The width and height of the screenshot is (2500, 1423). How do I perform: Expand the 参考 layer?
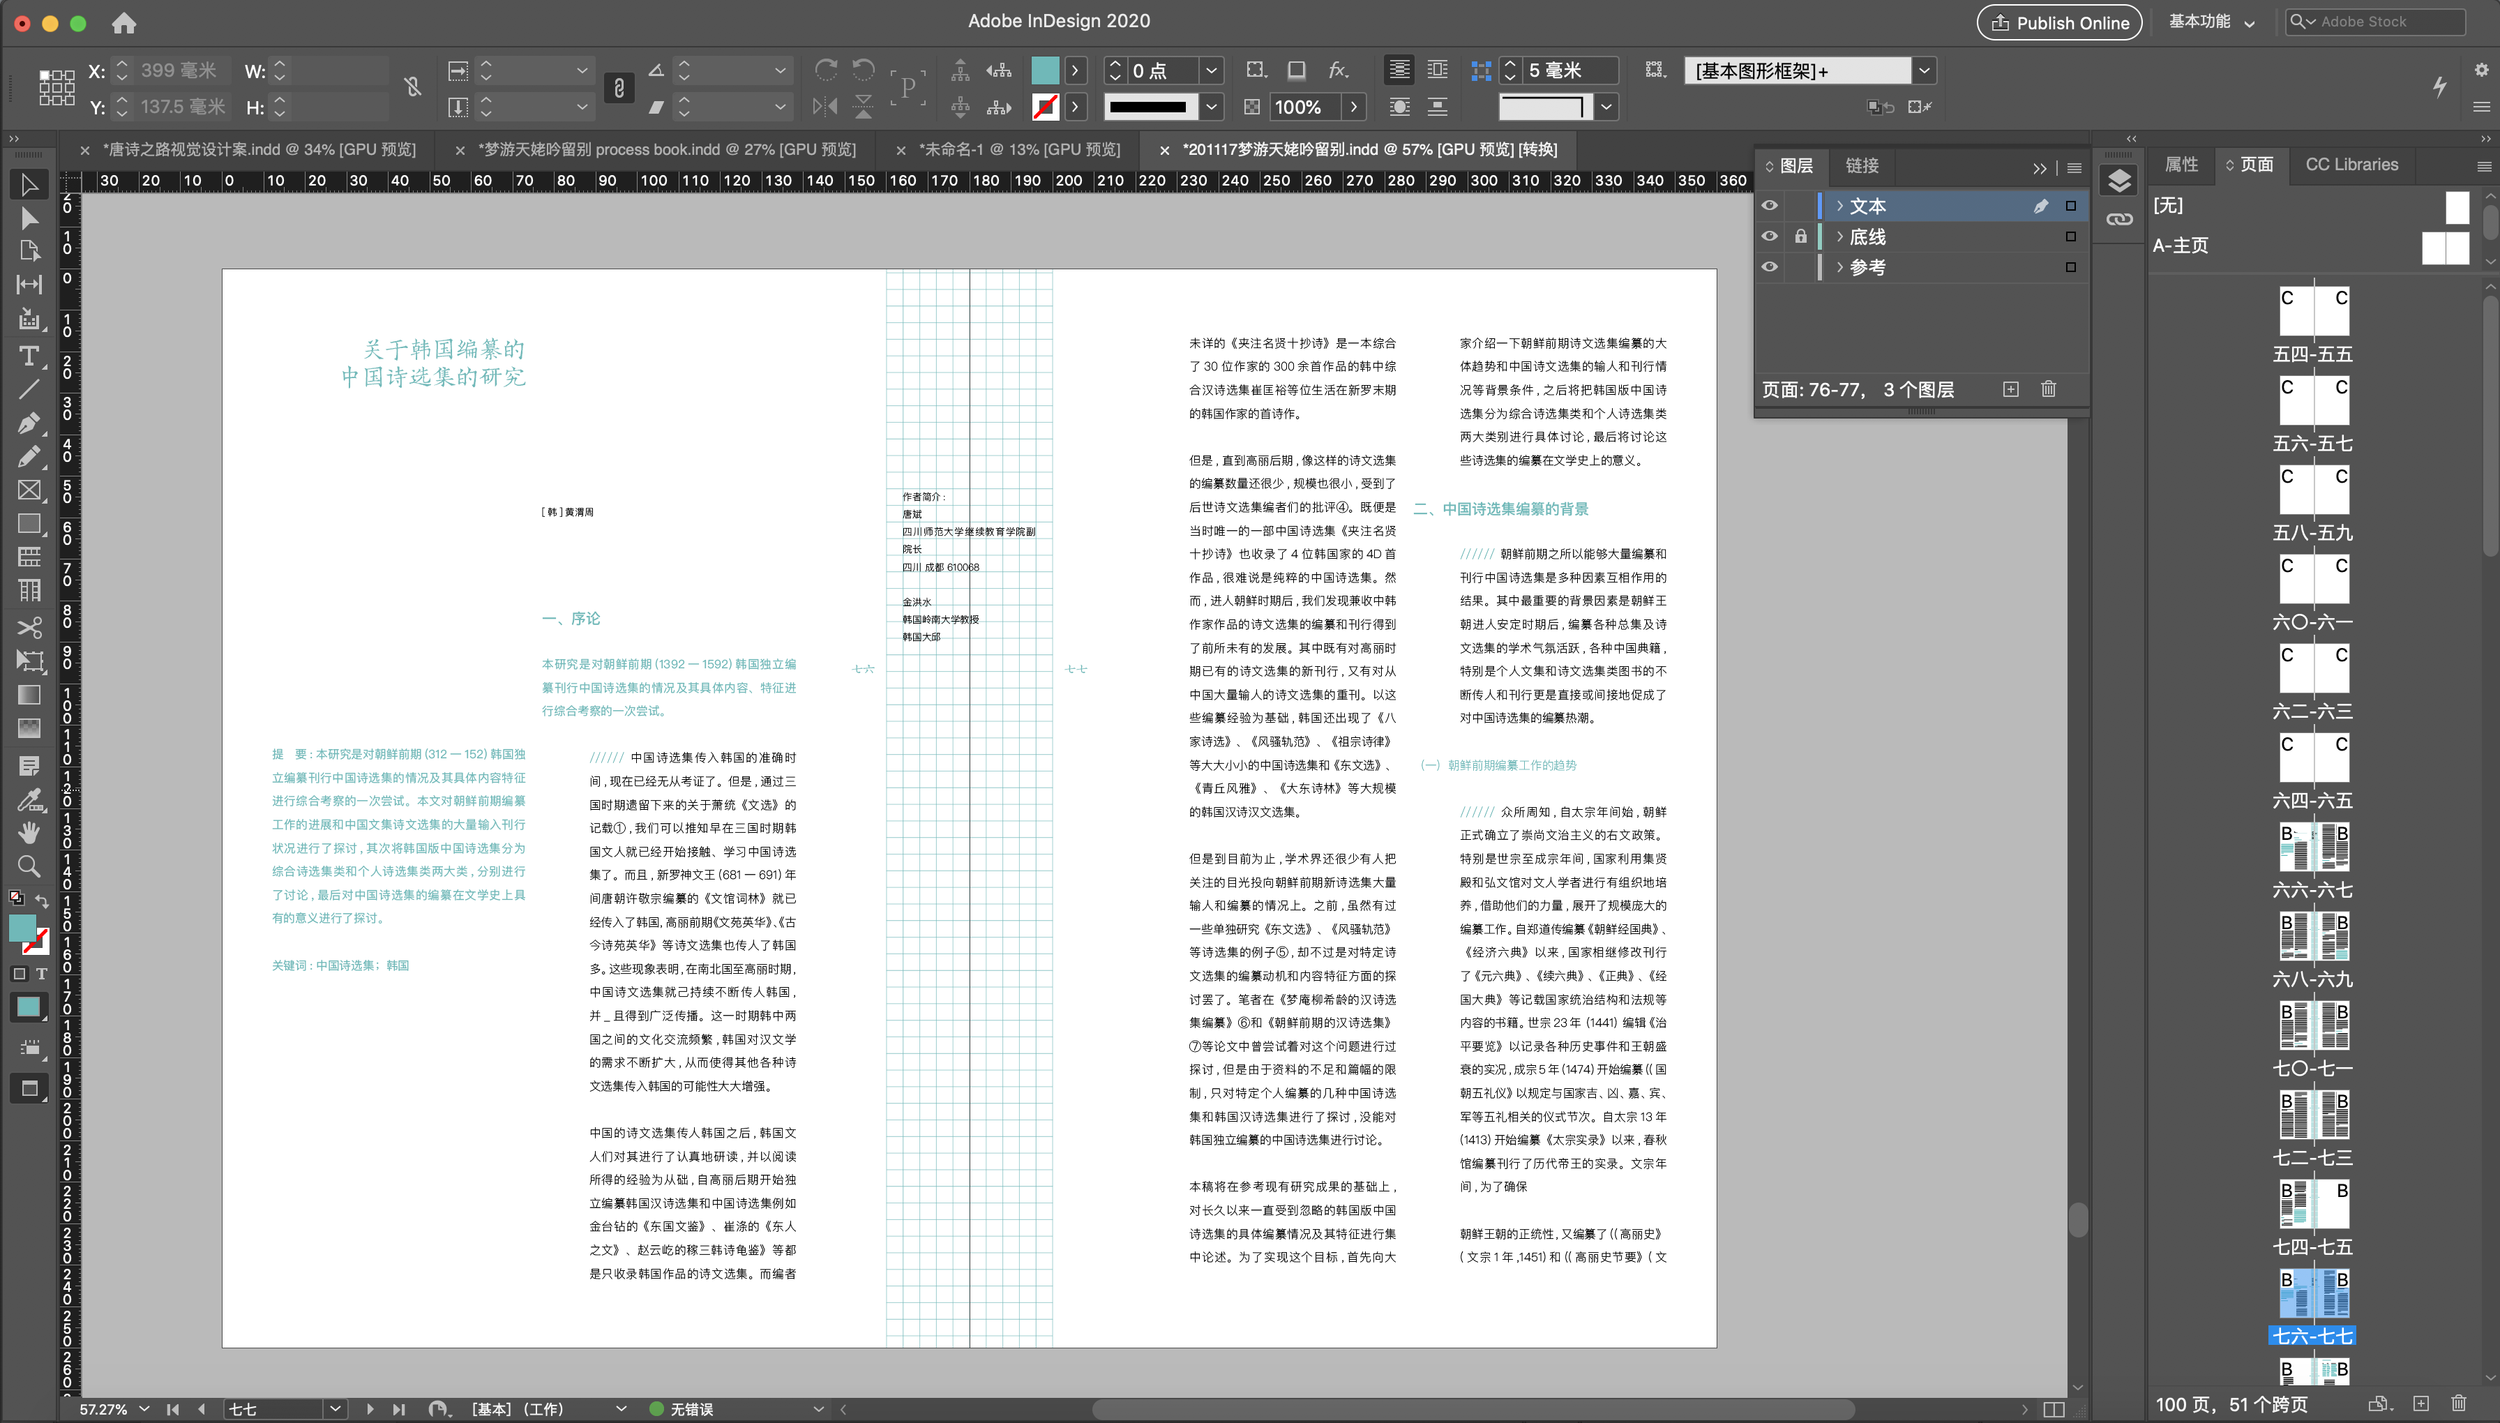pyautogui.click(x=1839, y=267)
